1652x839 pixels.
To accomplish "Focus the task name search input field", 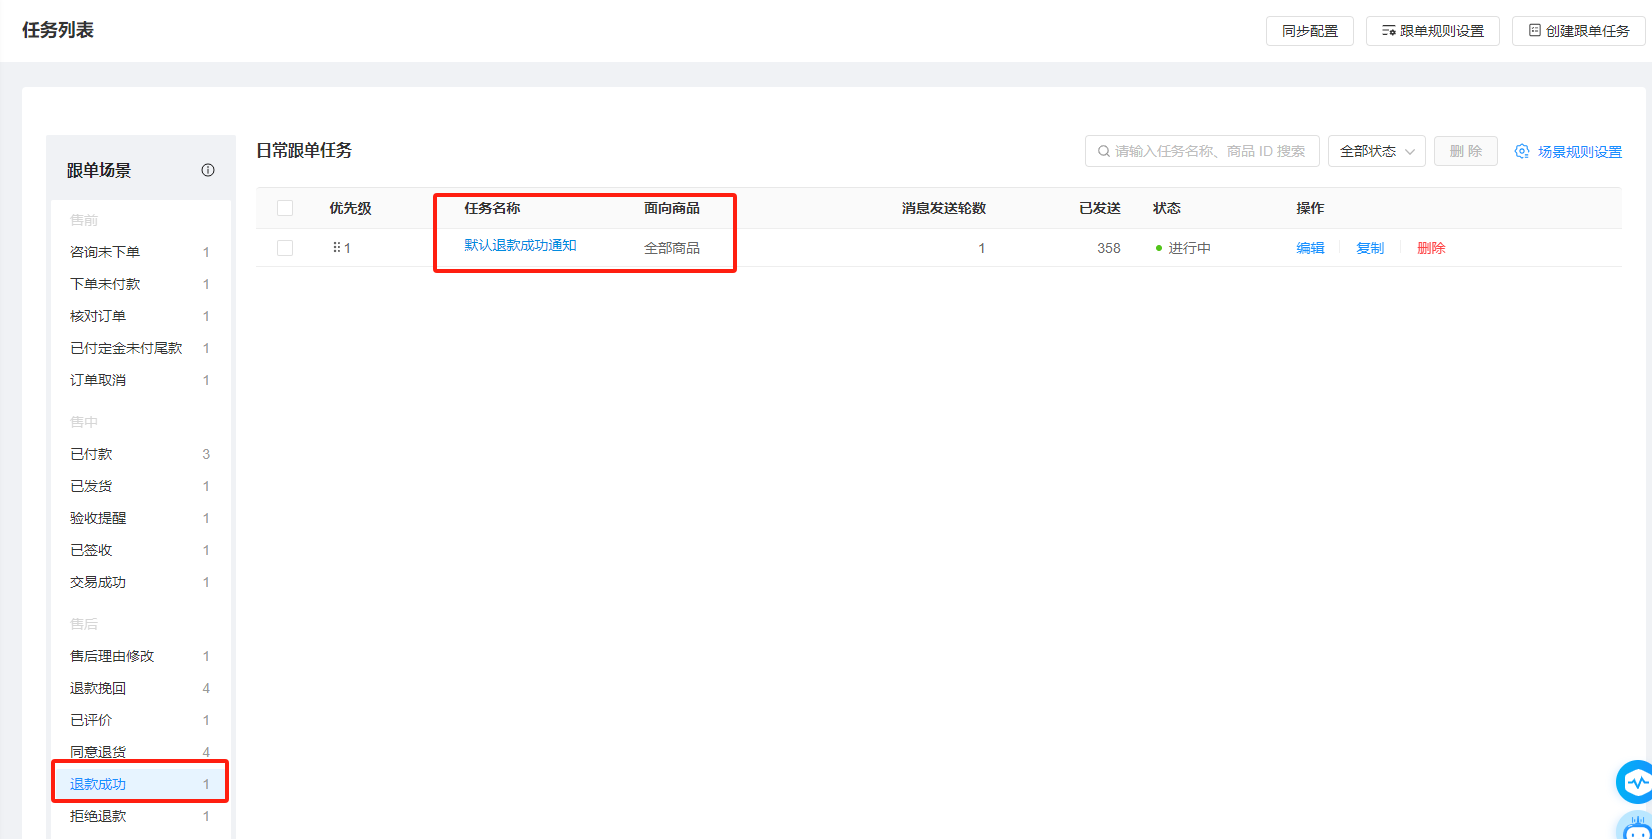I will click(1202, 151).
